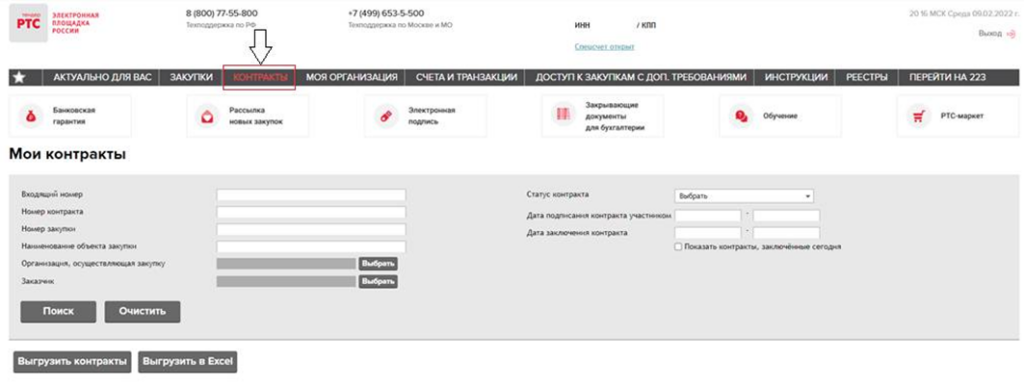Open the Обучение icon

(741, 116)
